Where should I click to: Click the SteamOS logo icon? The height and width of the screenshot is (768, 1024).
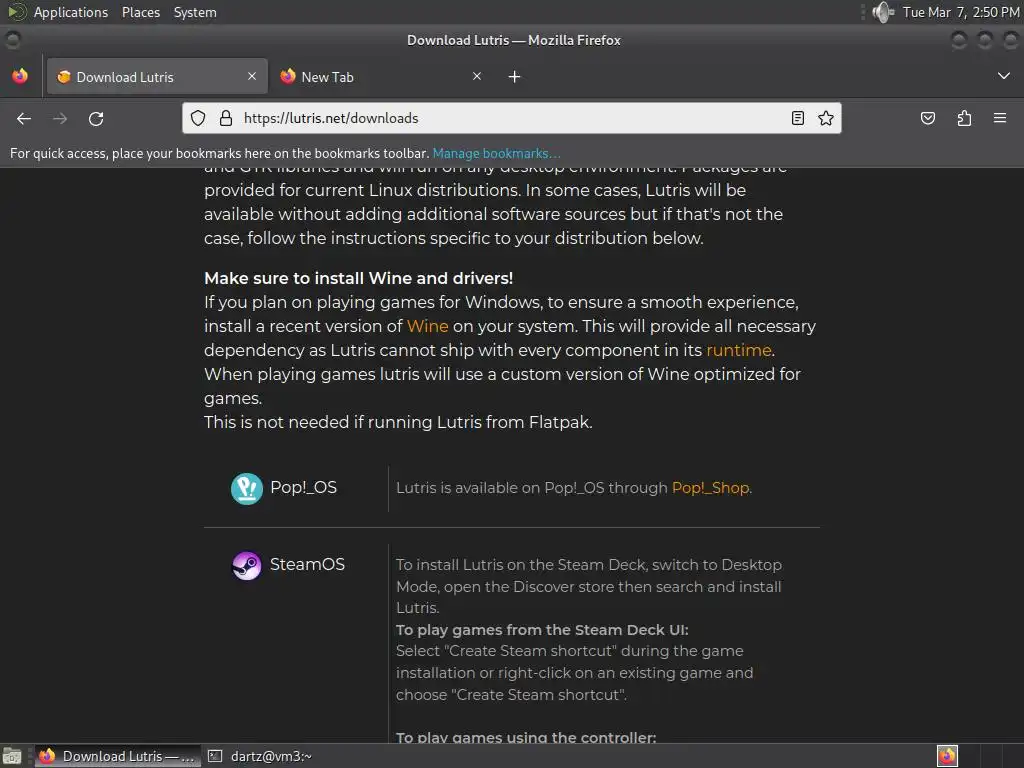(247, 566)
